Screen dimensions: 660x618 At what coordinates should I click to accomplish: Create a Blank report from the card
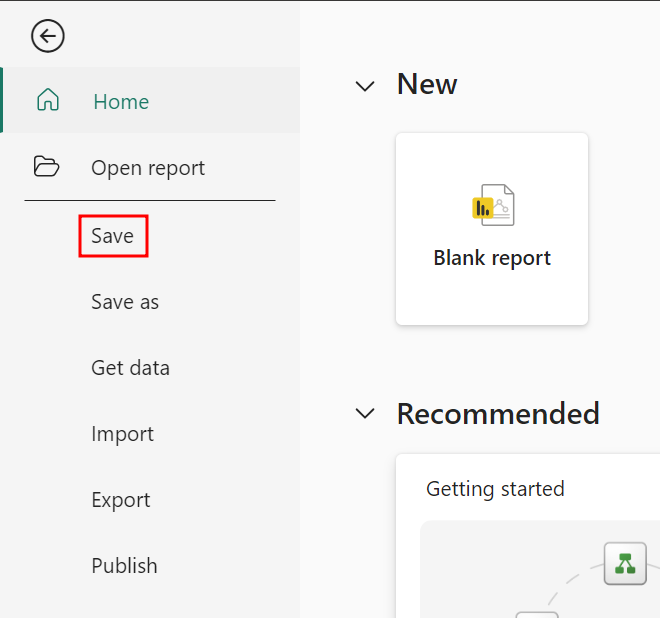pos(492,229)
